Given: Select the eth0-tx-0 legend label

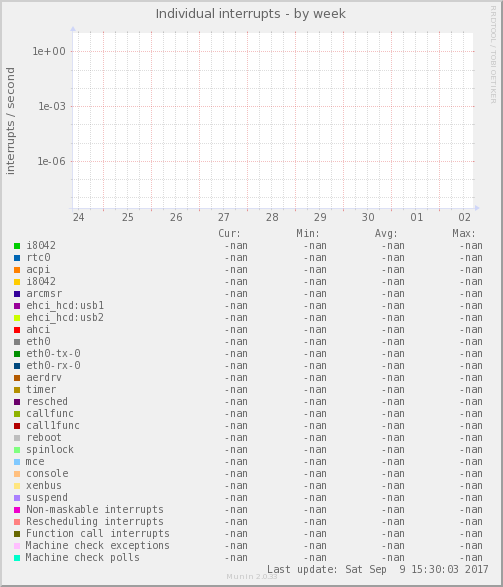Looking at the screenshot, I should point(53,353).
